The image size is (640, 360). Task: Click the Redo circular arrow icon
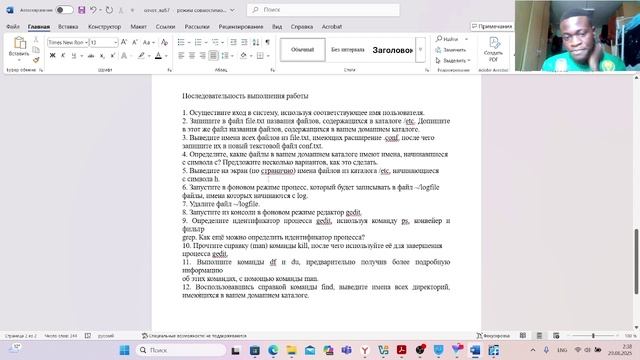point(109,10)
